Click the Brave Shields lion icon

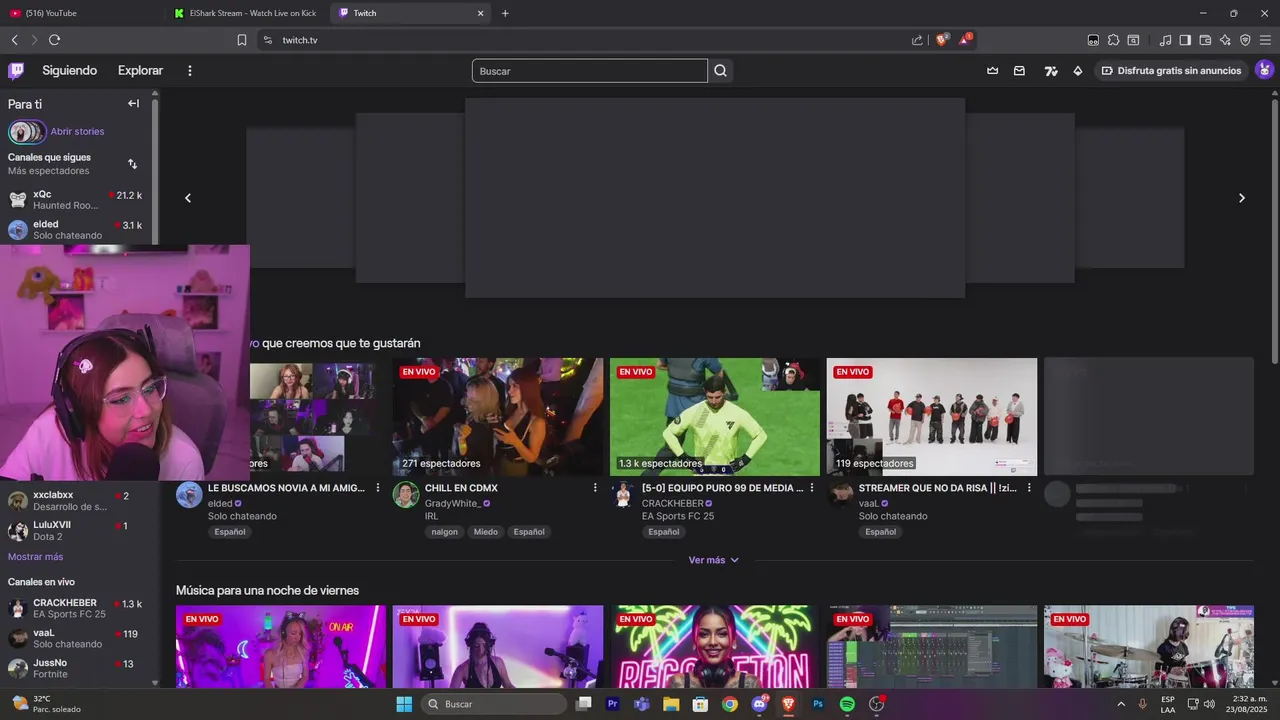point(941,40)
